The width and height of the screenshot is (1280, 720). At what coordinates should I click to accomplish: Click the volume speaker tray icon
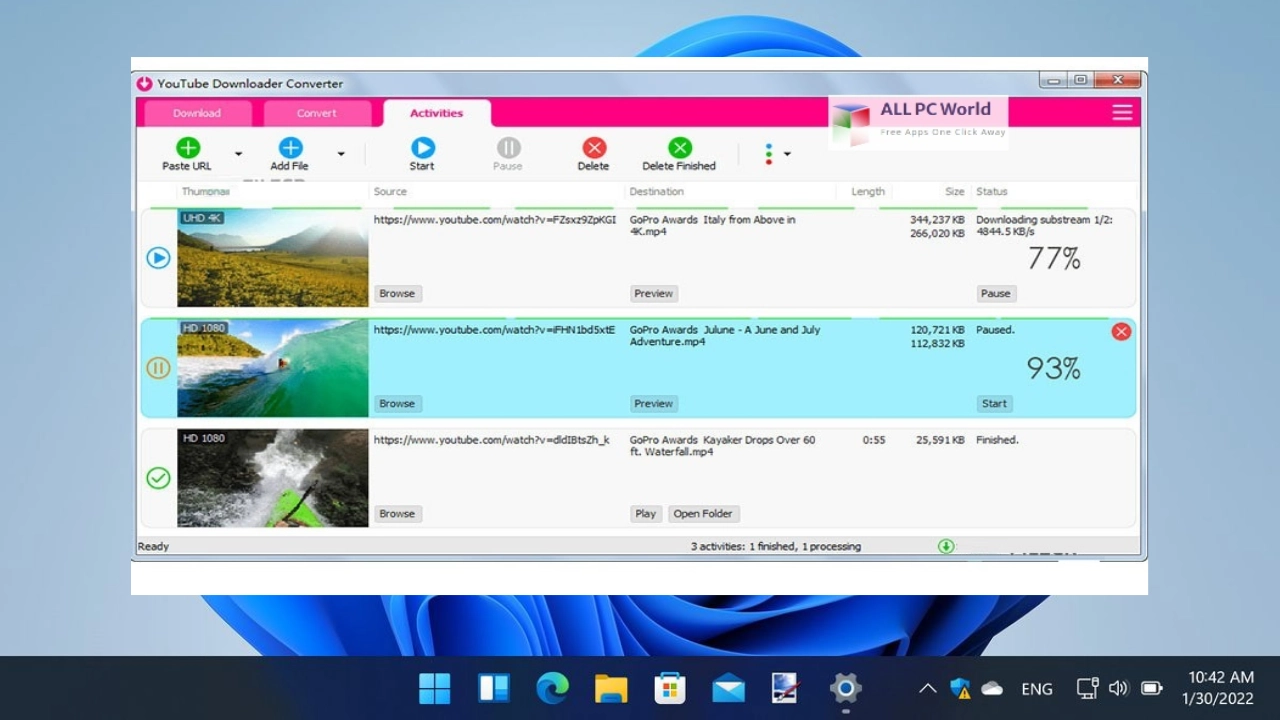tap(1119, 688)
